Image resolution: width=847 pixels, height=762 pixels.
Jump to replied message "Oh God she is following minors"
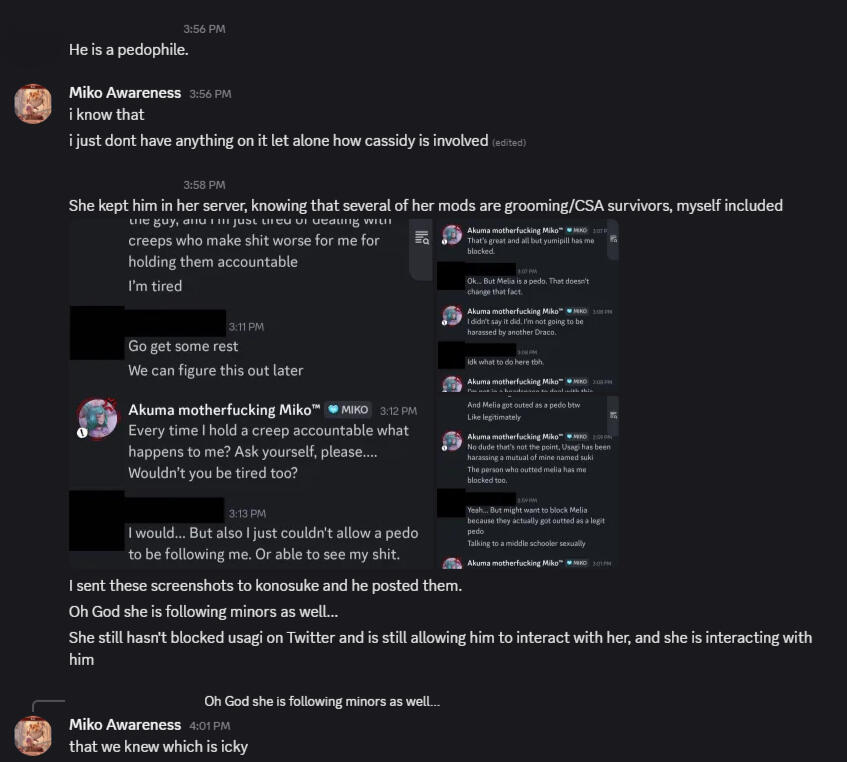coord(322,702)
